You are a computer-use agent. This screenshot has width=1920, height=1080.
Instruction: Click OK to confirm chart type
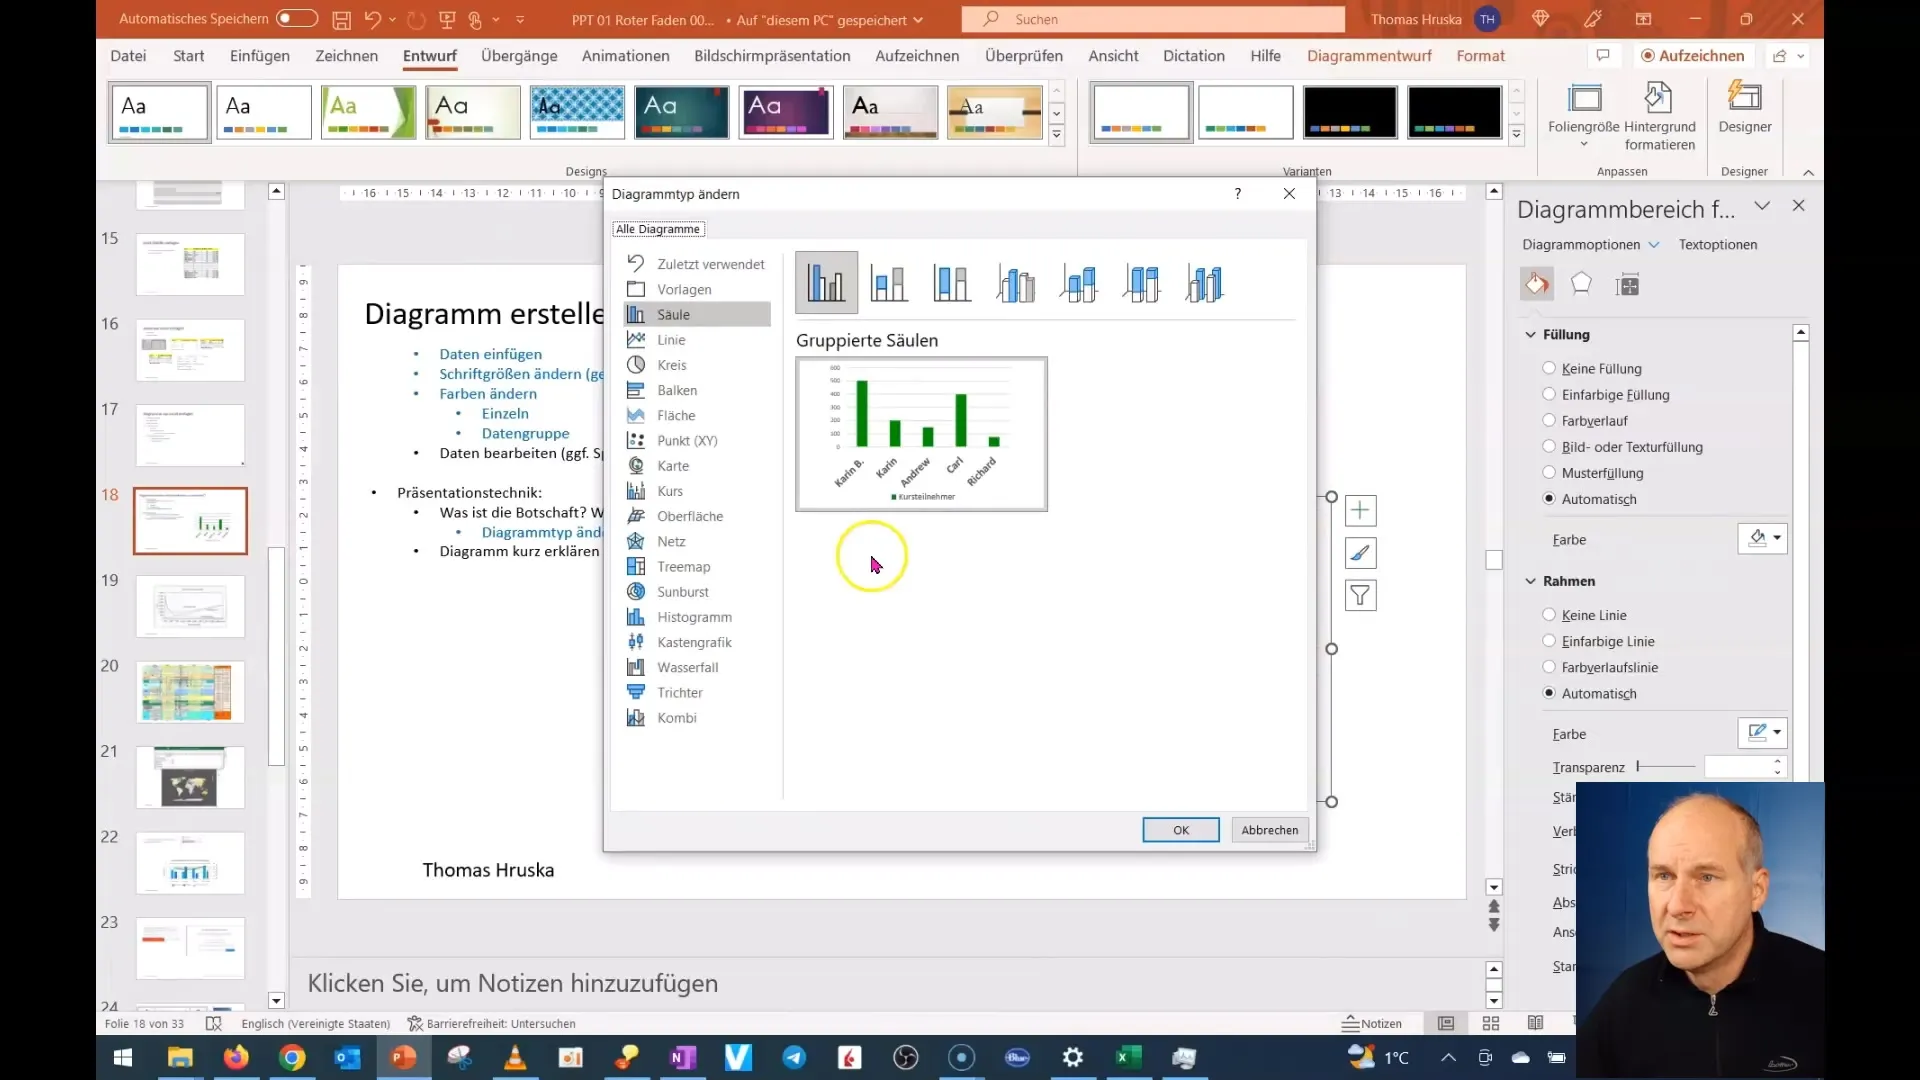click(1182, 829)
